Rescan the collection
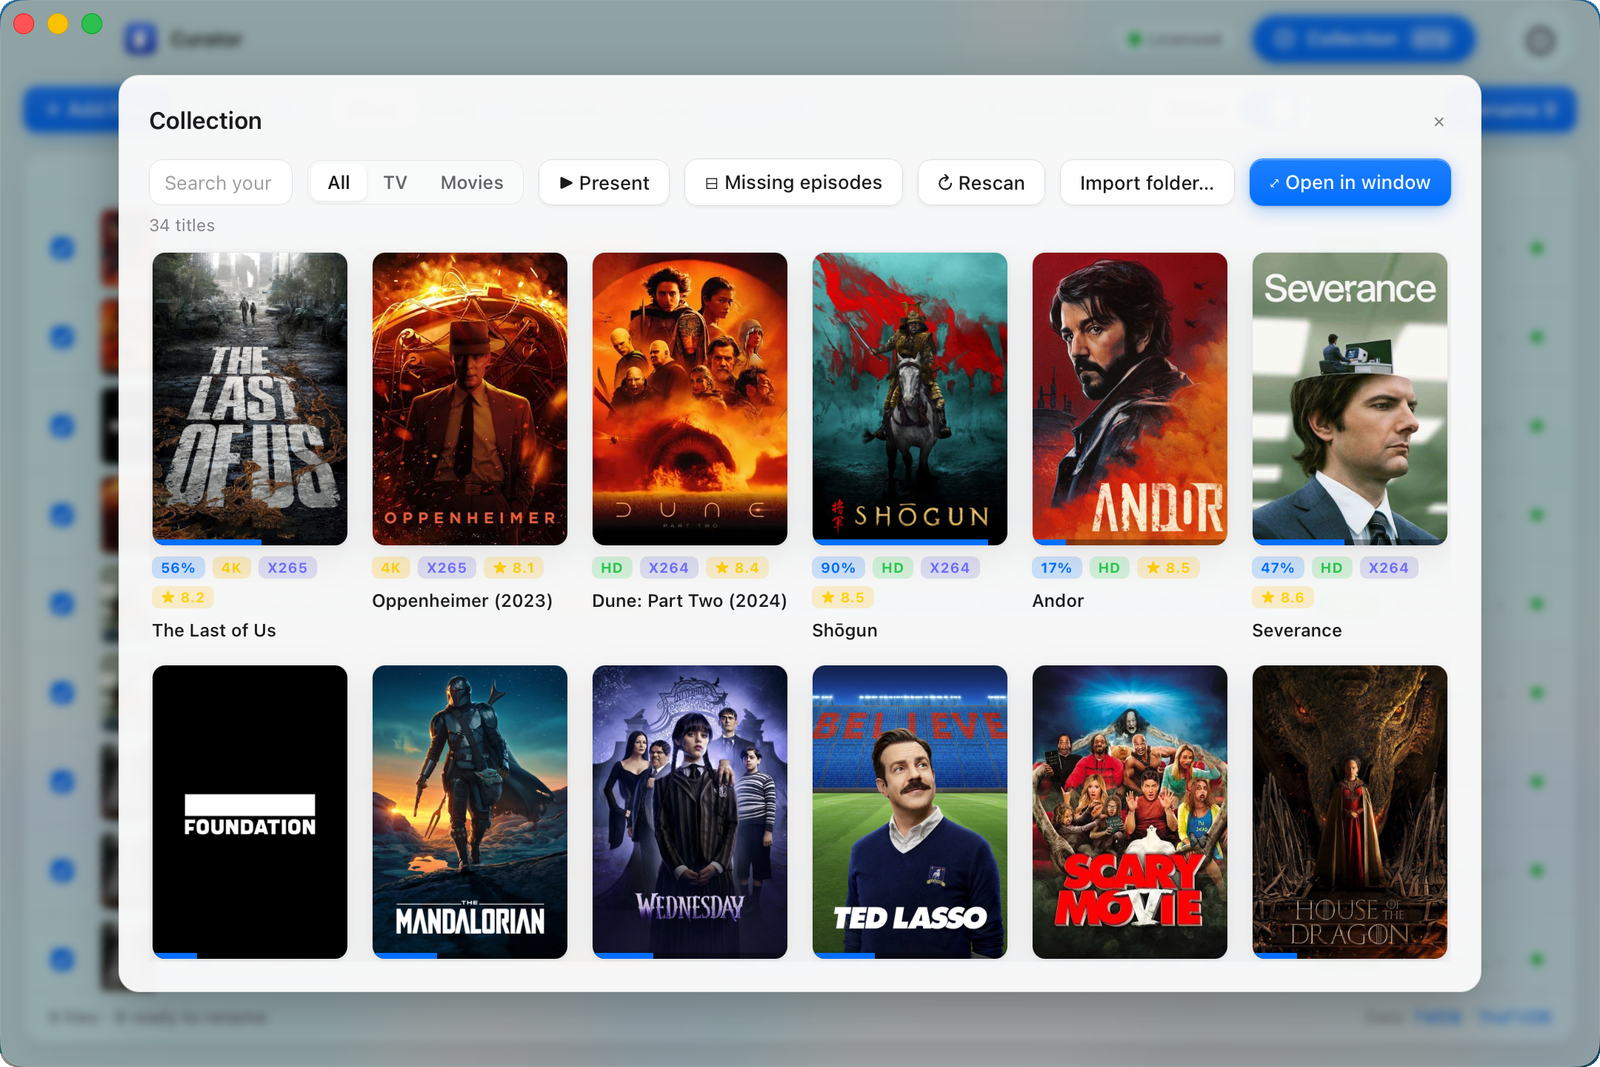1600x1067 pixels. click(x=981, y=183)
